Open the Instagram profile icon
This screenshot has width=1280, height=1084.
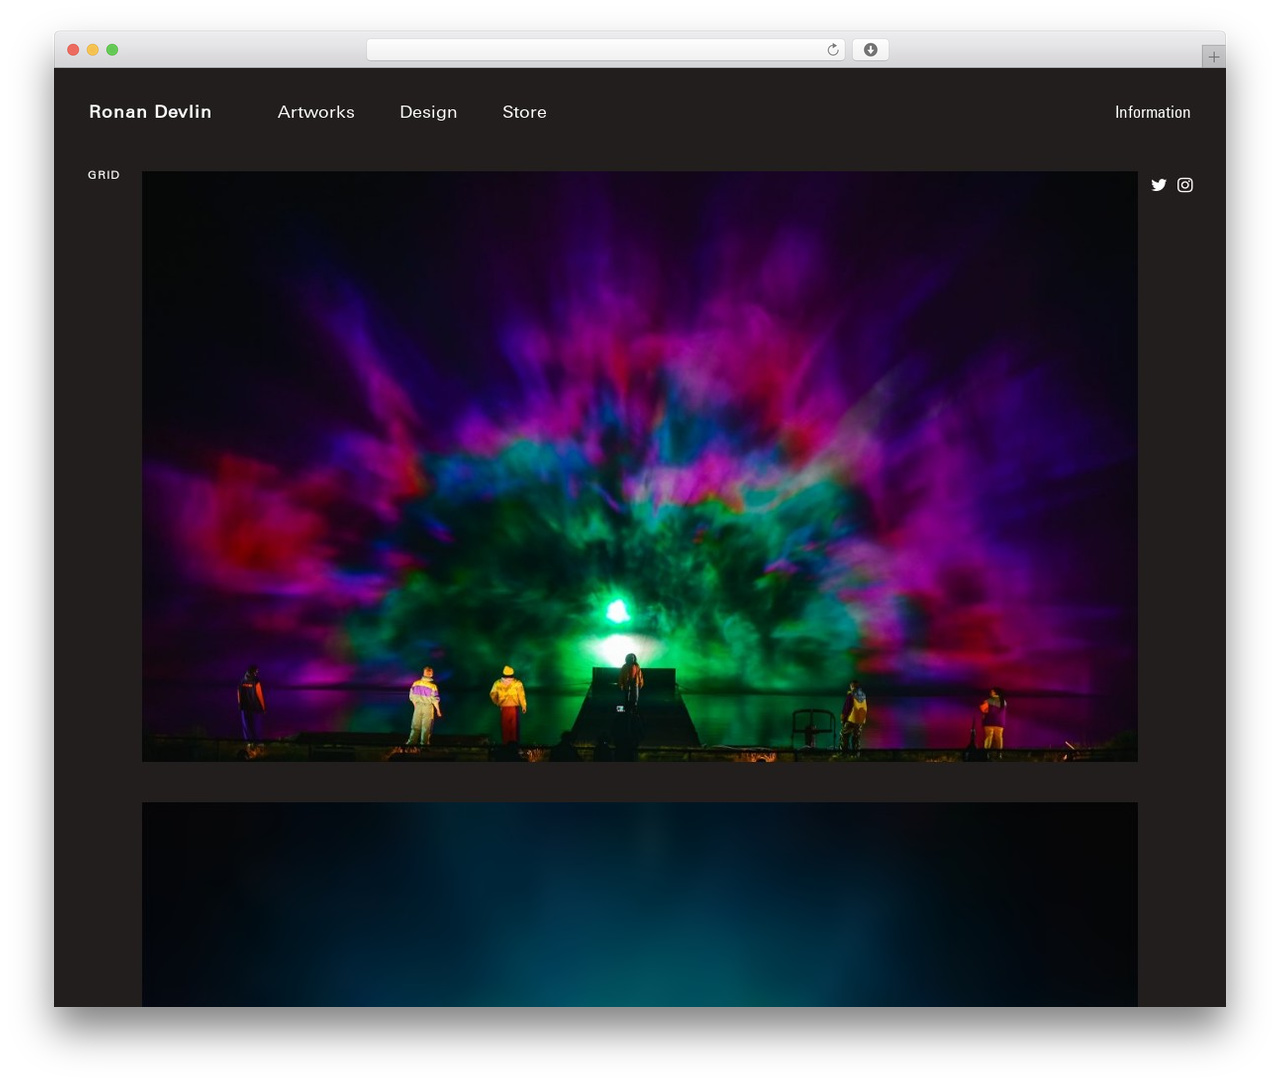(x=1185, y=185)
